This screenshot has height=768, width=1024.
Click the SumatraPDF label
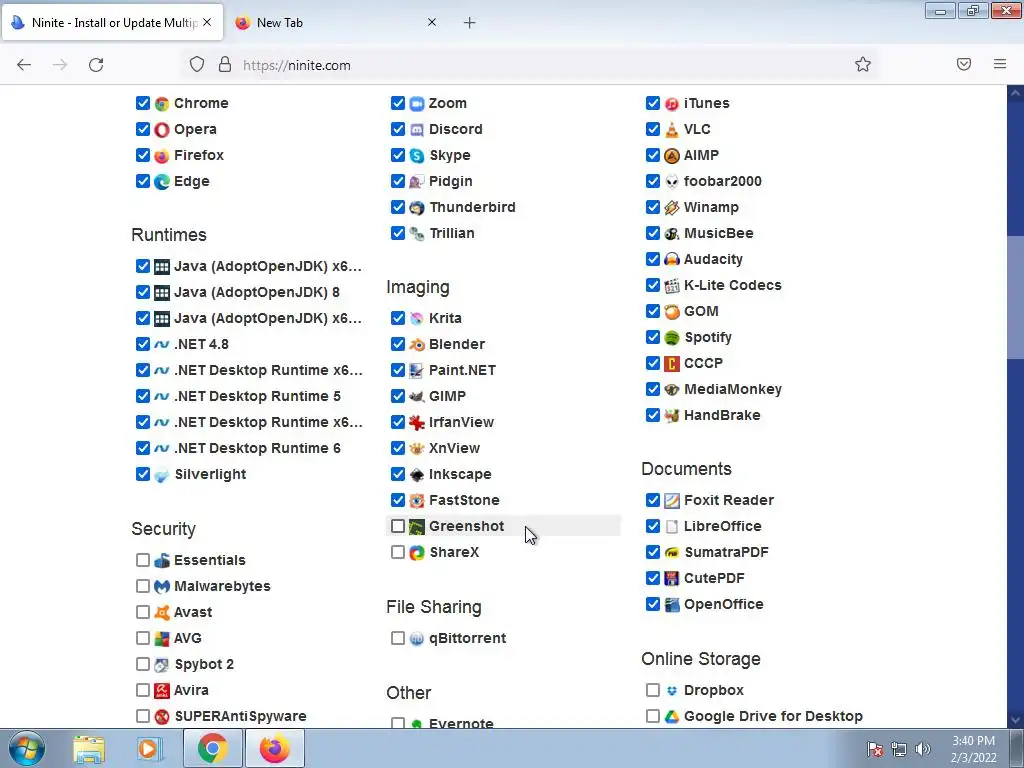[x=726, y=552]
